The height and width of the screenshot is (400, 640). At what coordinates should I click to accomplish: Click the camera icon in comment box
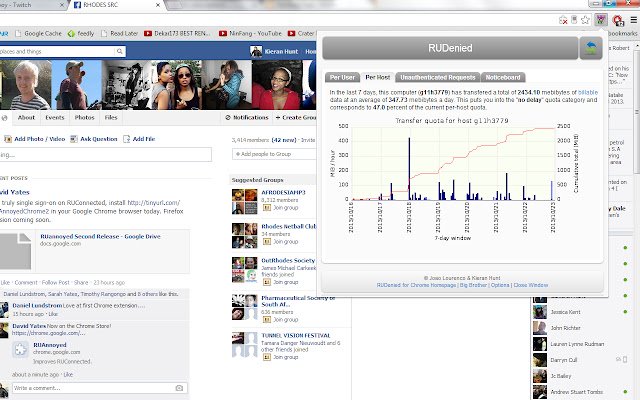click(x=179, y=388)
